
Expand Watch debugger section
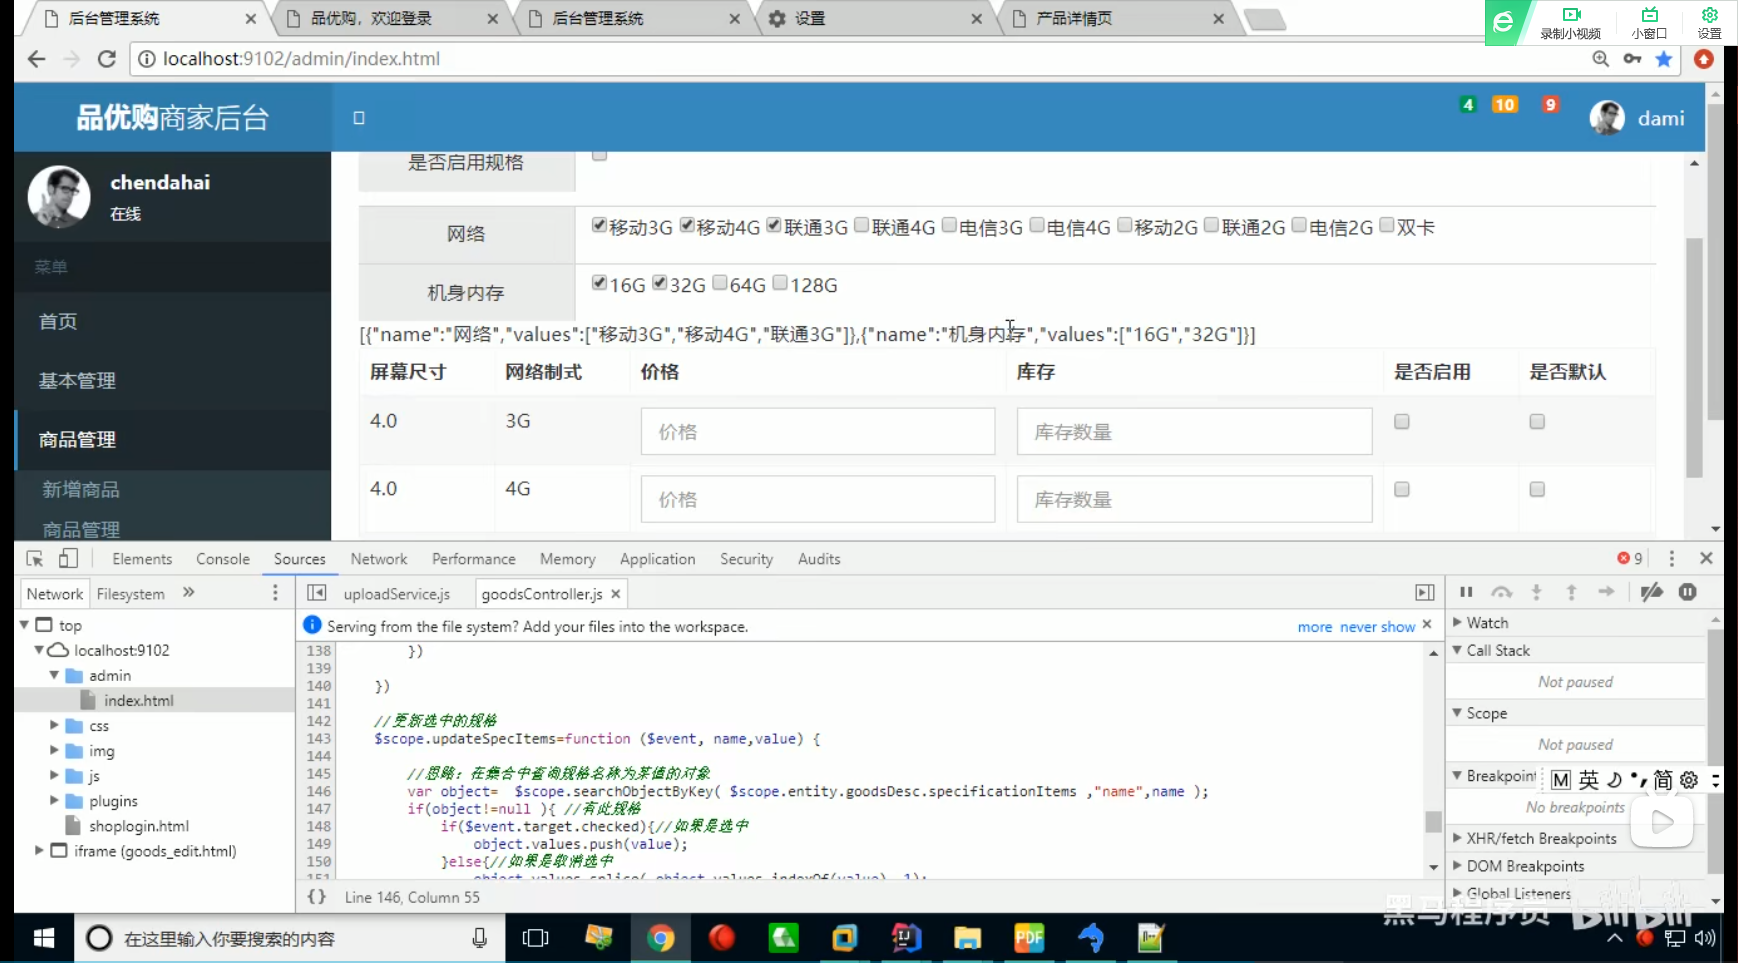tap(1457, 622)
